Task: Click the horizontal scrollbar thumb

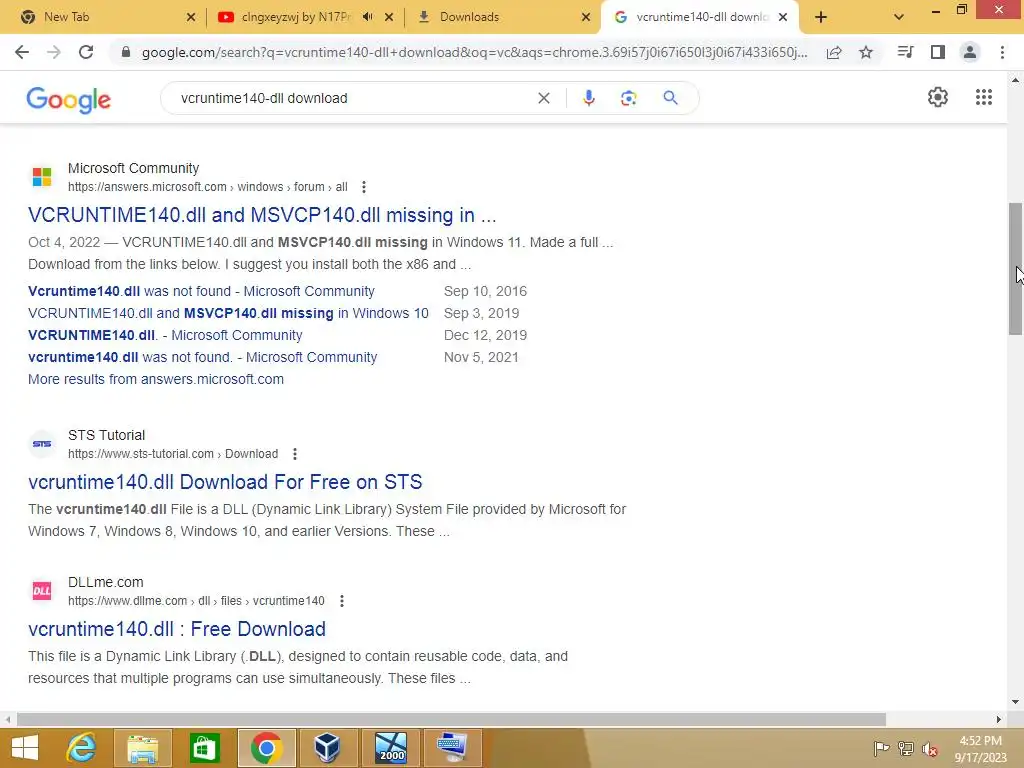Action: coord(451,720)
